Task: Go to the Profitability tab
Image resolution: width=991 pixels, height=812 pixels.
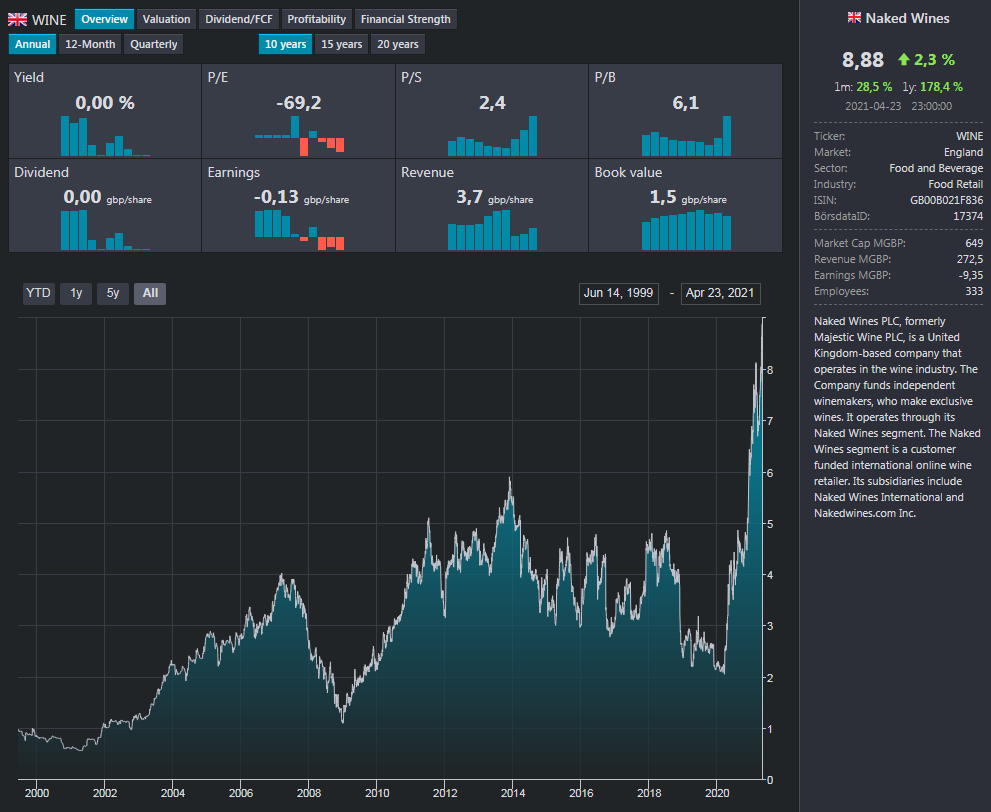Action: [317, 19]
